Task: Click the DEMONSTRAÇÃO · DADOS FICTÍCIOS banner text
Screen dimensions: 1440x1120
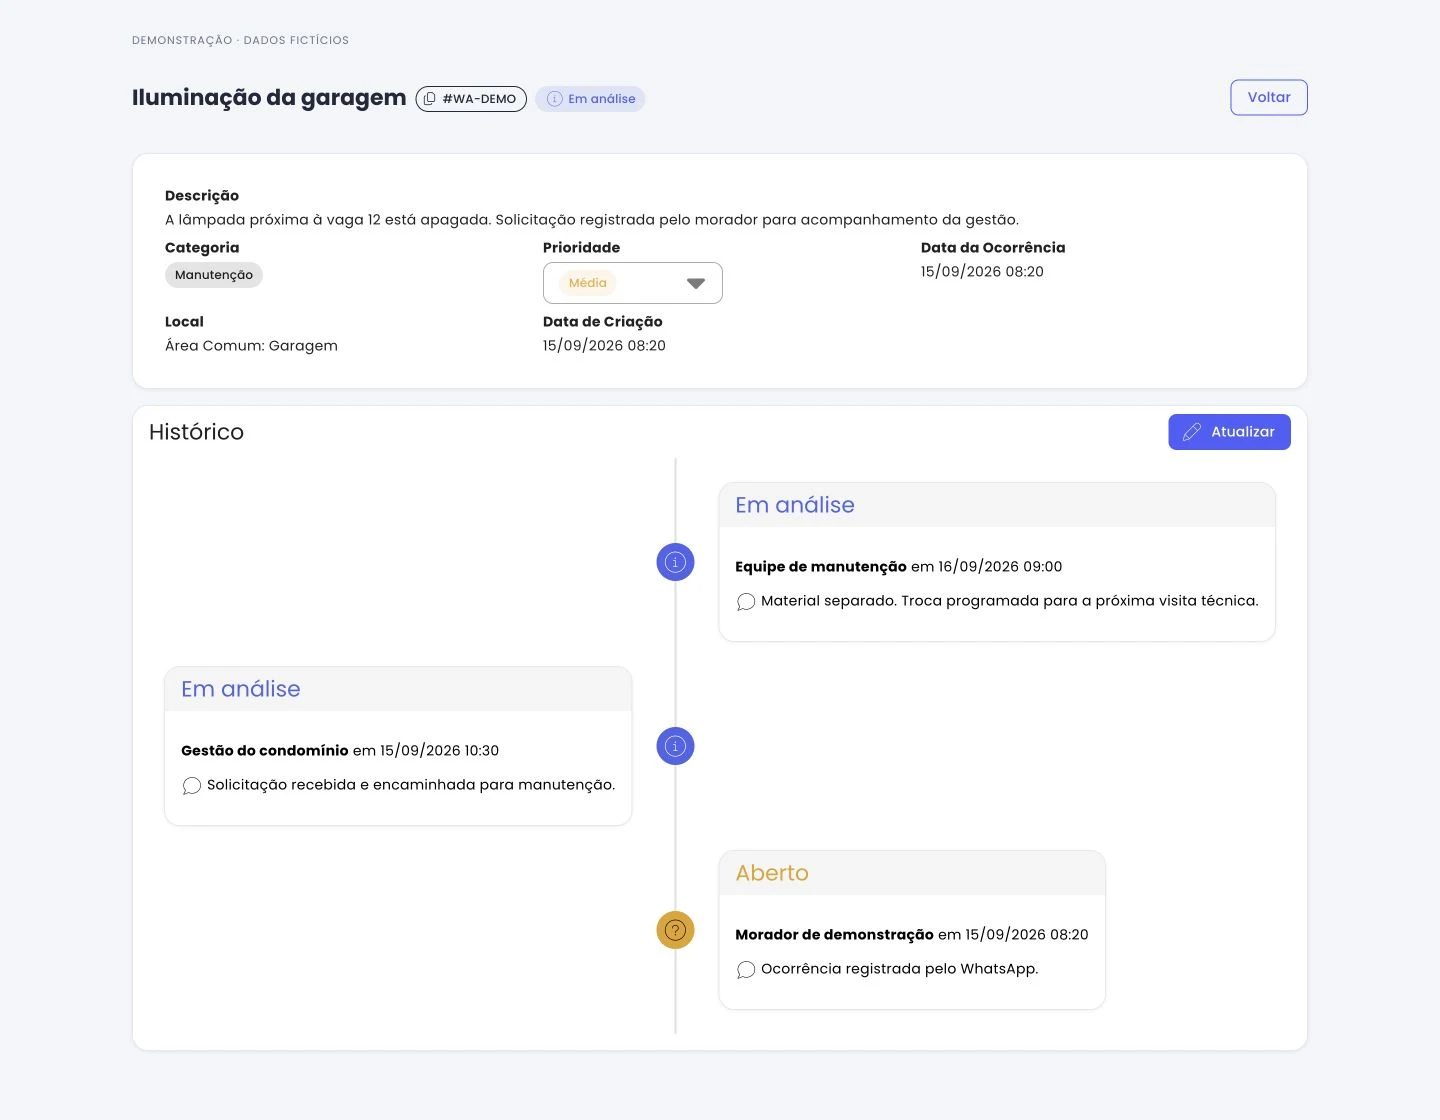Action: click(x=240, y=41)
